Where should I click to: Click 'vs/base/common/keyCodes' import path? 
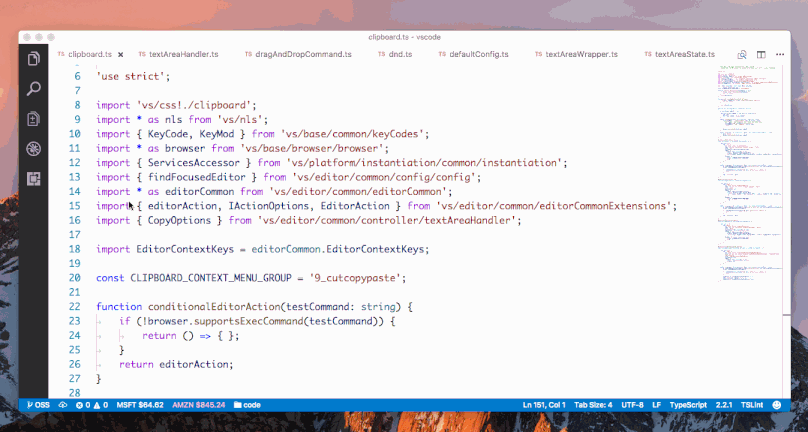(352, 134)
